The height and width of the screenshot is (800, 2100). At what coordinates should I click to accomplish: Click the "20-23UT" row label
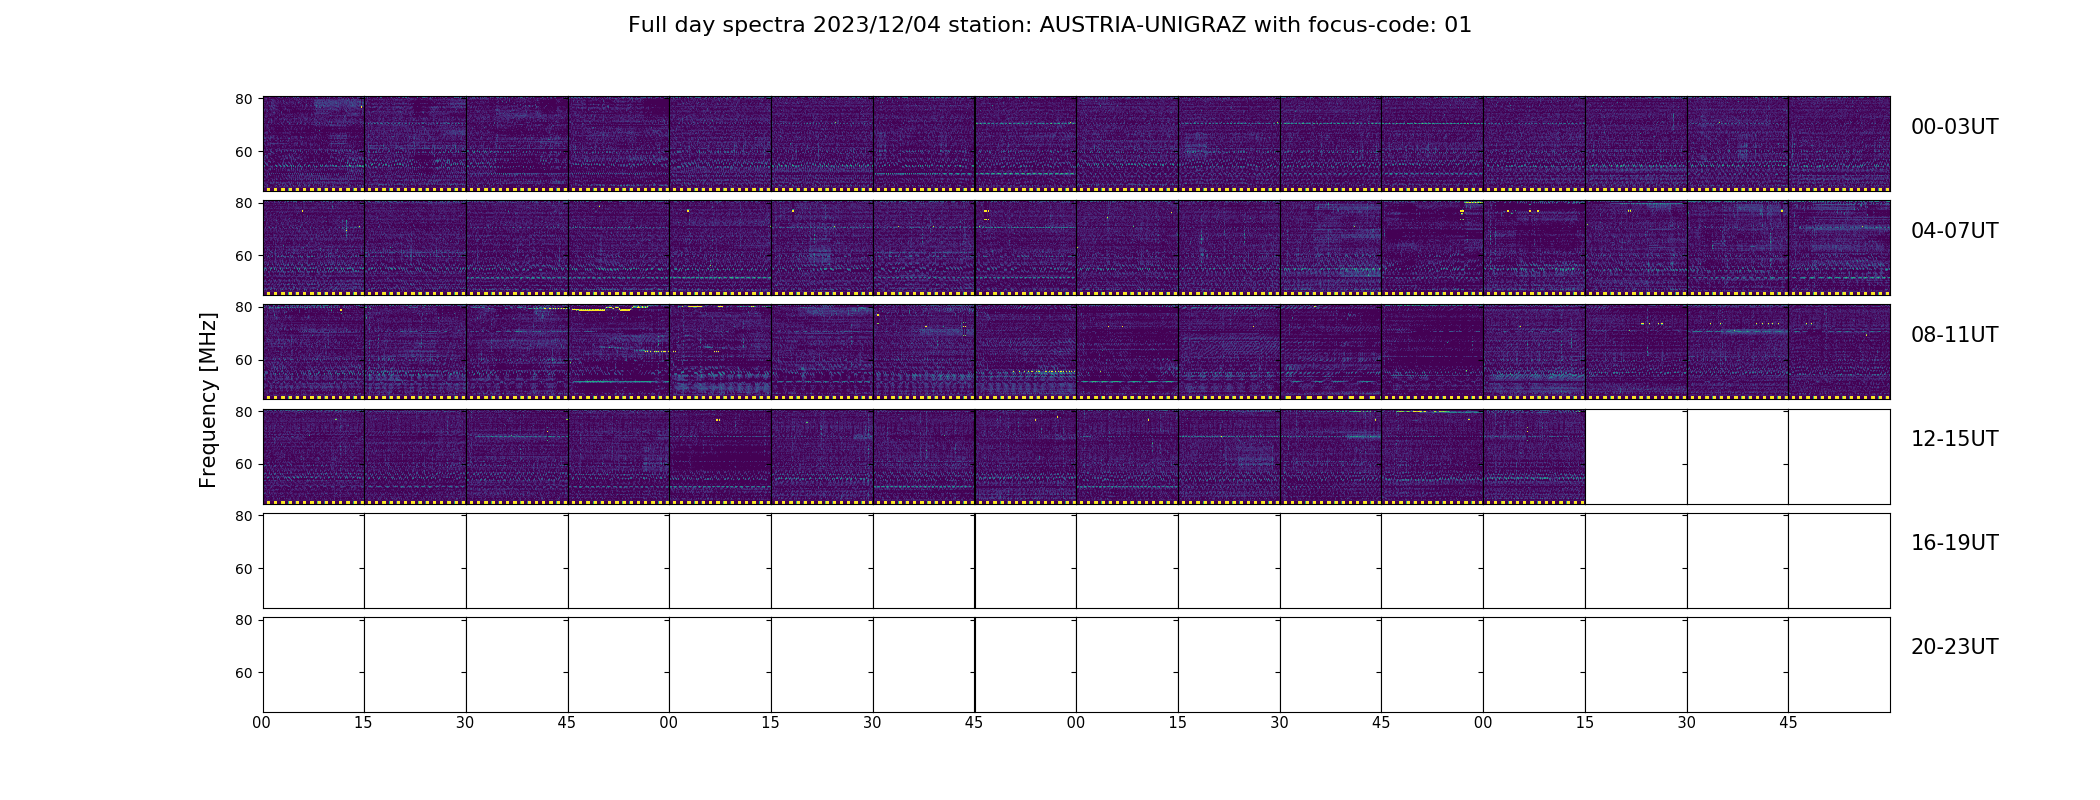point(1954,647)
